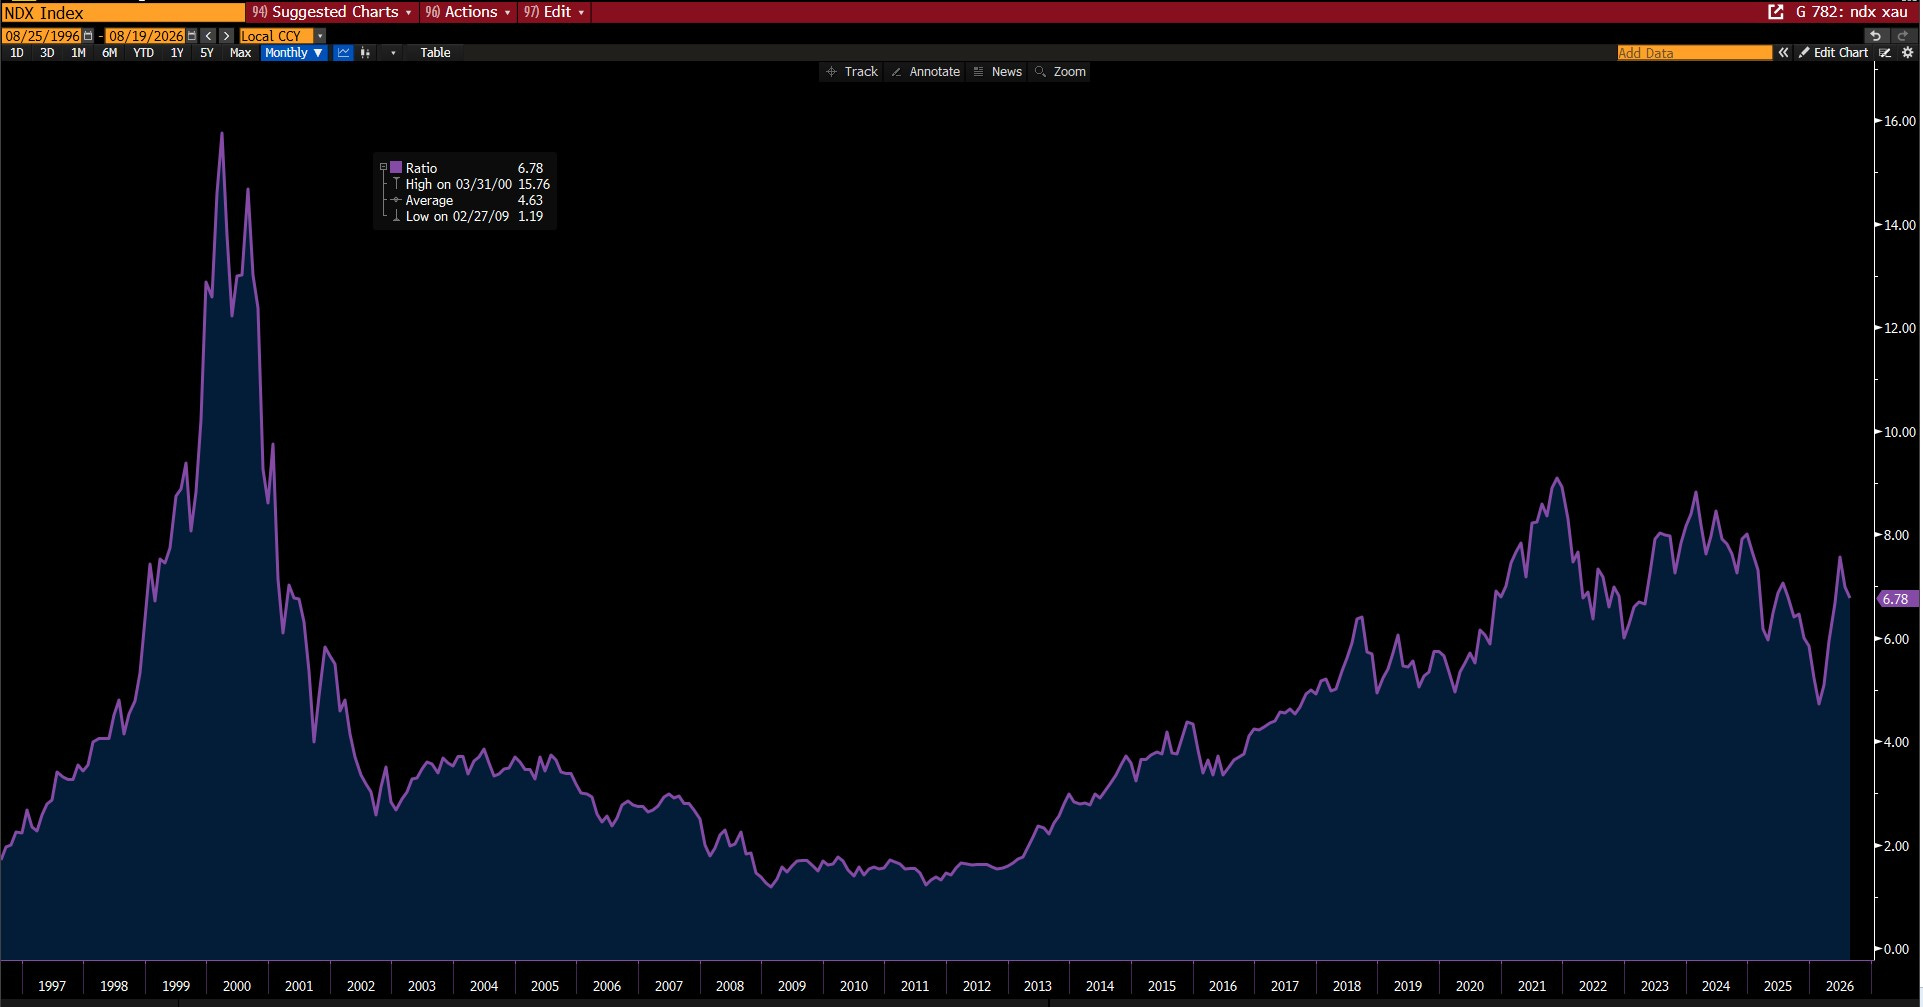The image size is (1923, 1007).
Task: Click the purple Ratio color swatch
Action: (396, 168)
